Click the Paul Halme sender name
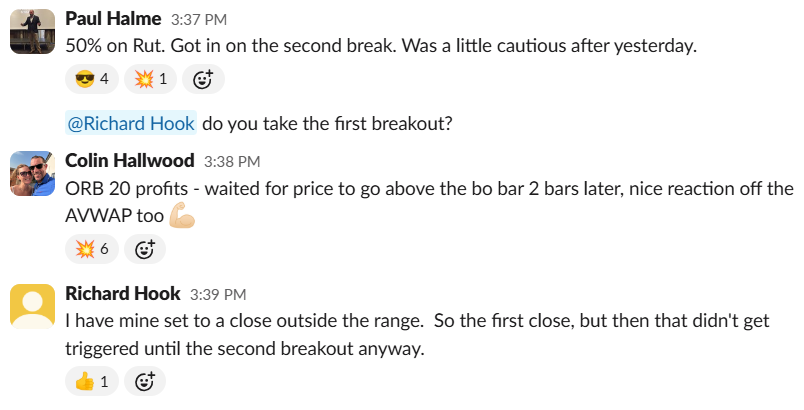Viewport: 804px width, 410px height. 110,18
